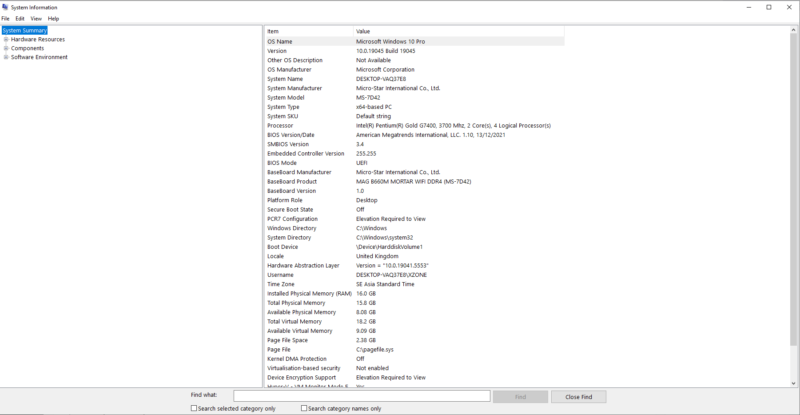
Task: Select the SMBIOS Version row
Action: point(414,144)
